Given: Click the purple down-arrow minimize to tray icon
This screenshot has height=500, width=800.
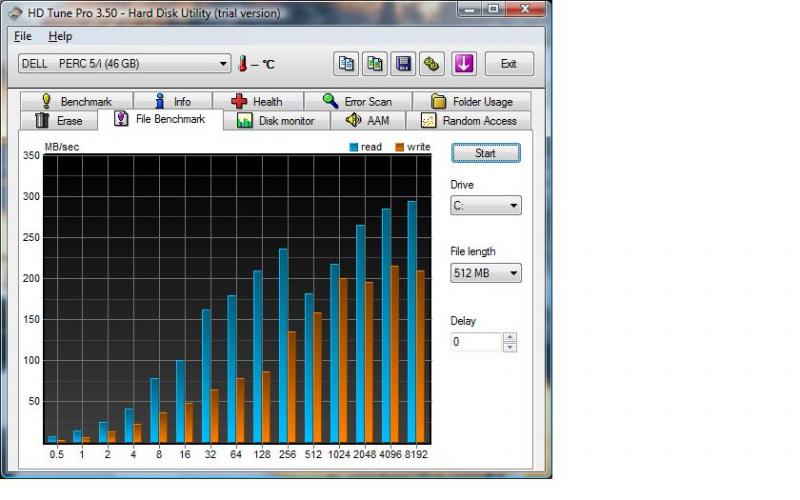Looking at the screenshot, I should [464, 64].
